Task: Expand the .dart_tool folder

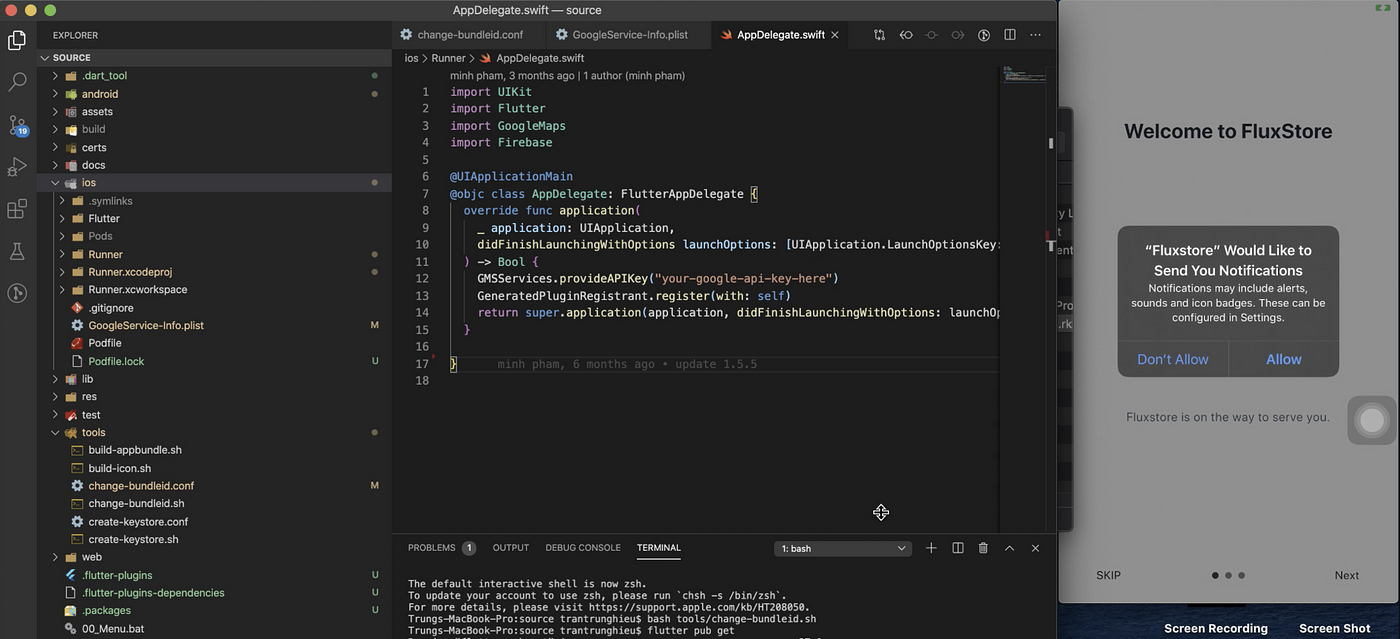Action: click(56, 76)
